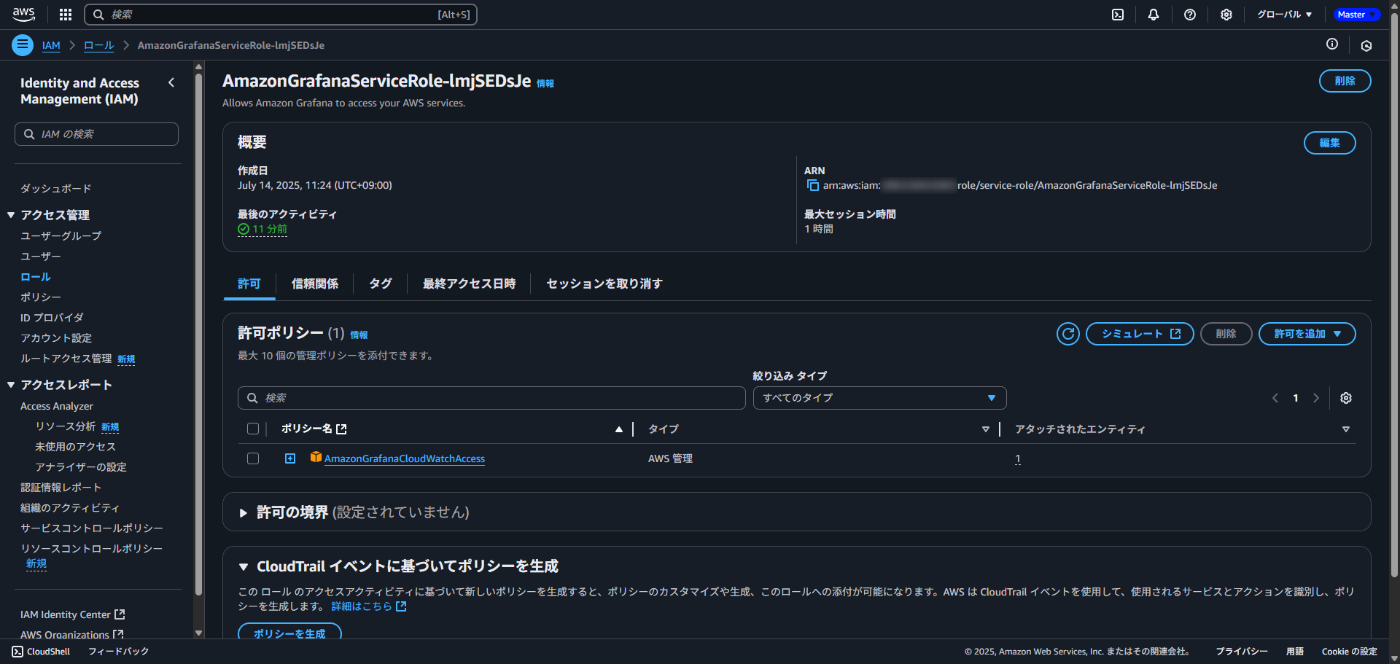Image resolution: width=1400 pixels, height=664 pixels.
Task: Check the AmazonGrafanaCloudWatchAccess row checkbox
Action: (253, 458)
